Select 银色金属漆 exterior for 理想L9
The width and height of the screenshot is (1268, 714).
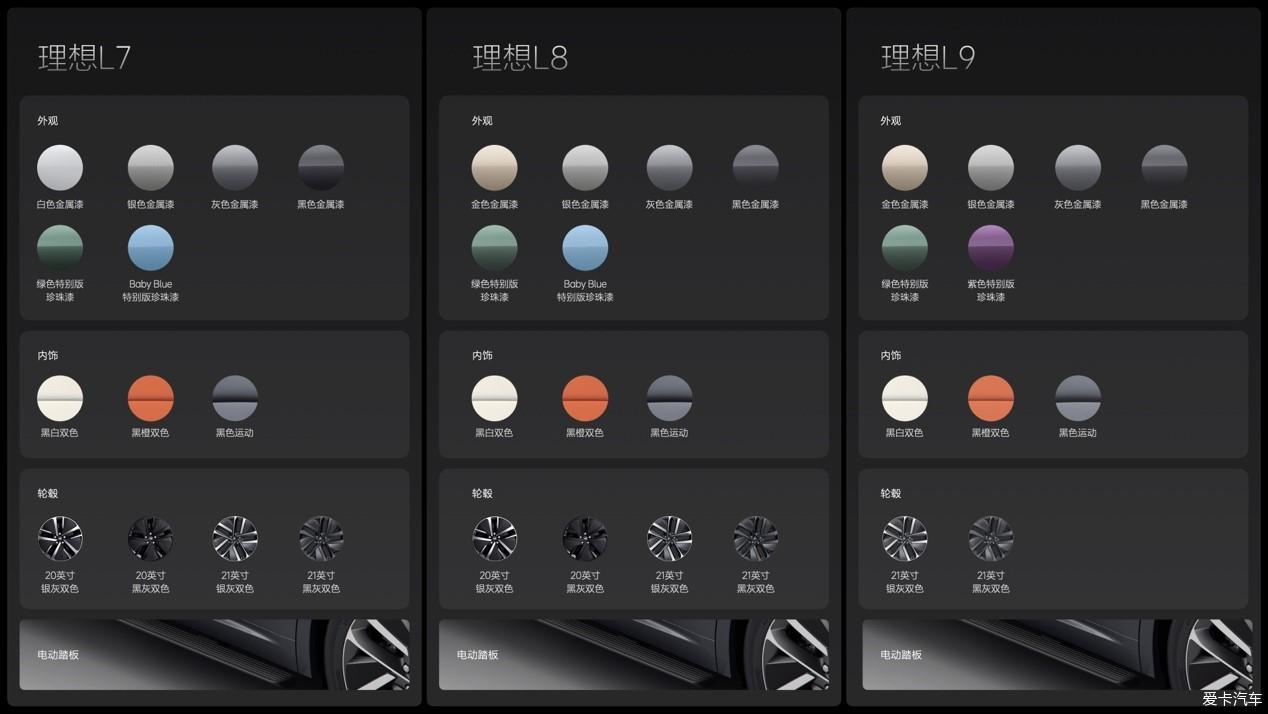click(x=991, y=167)
